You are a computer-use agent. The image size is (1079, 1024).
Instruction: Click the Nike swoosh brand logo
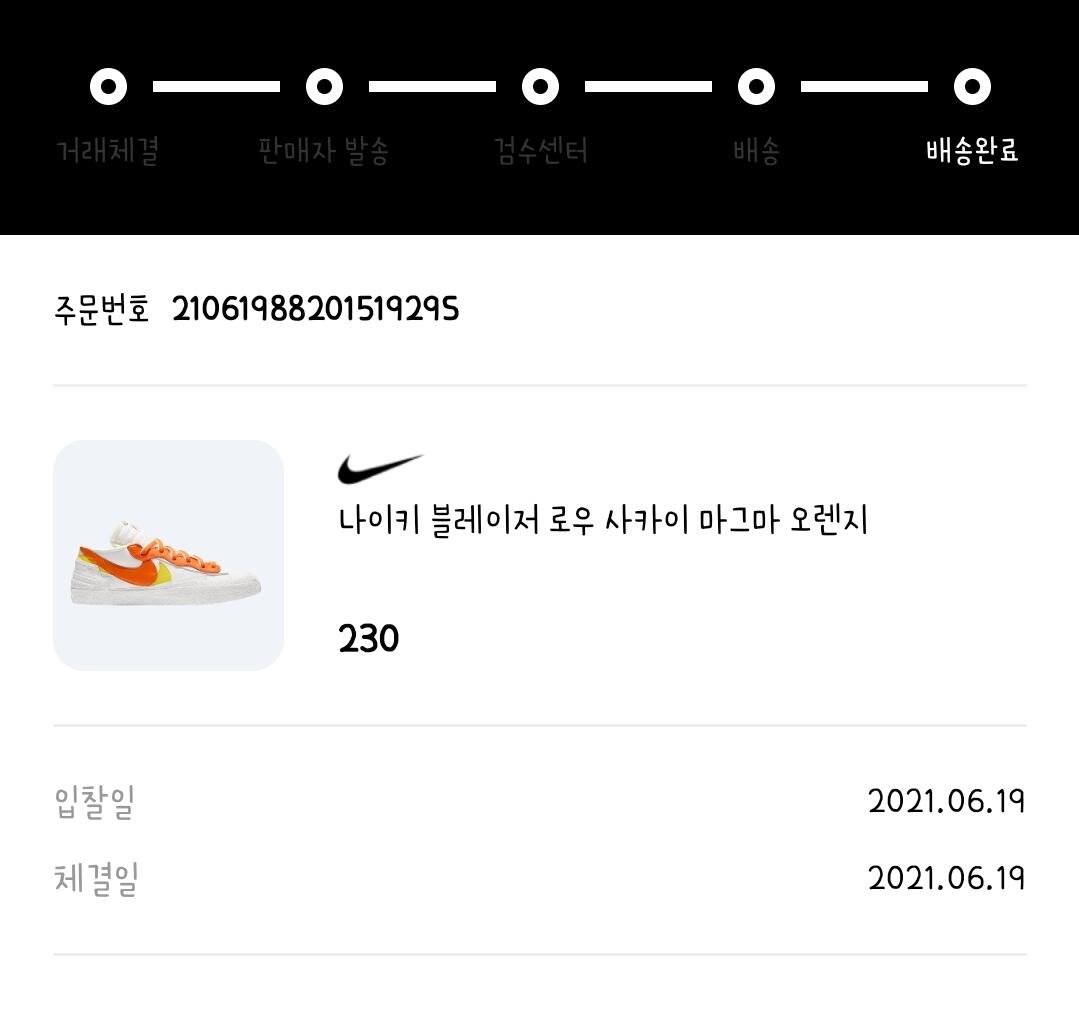381,469
